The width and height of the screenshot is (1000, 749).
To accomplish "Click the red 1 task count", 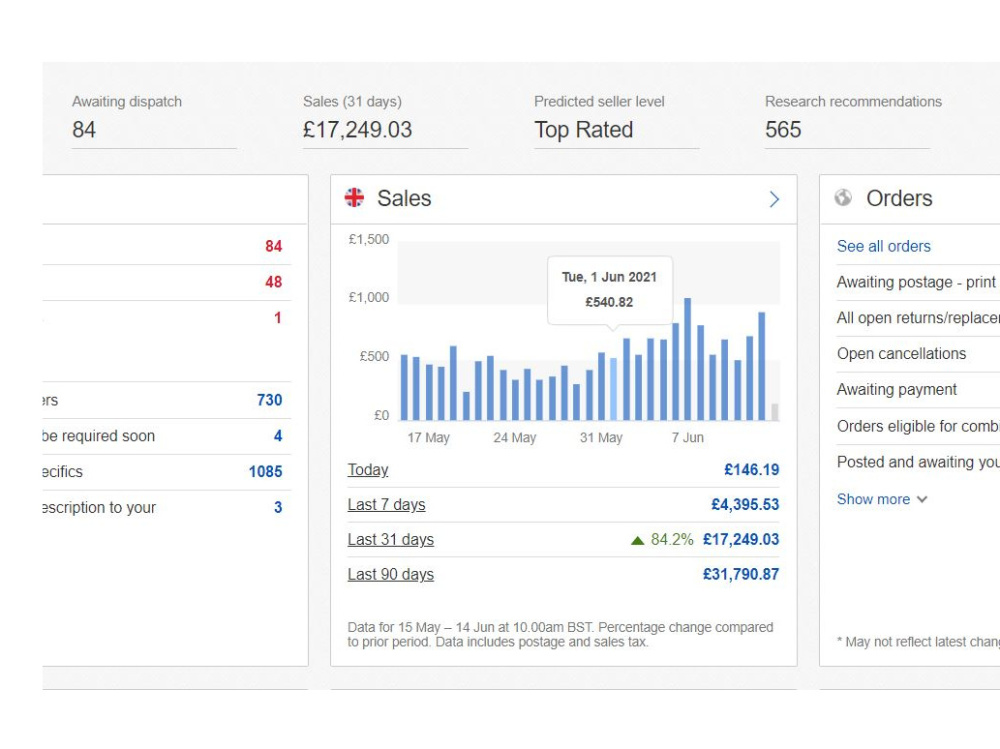I will [x=277, y=318].
